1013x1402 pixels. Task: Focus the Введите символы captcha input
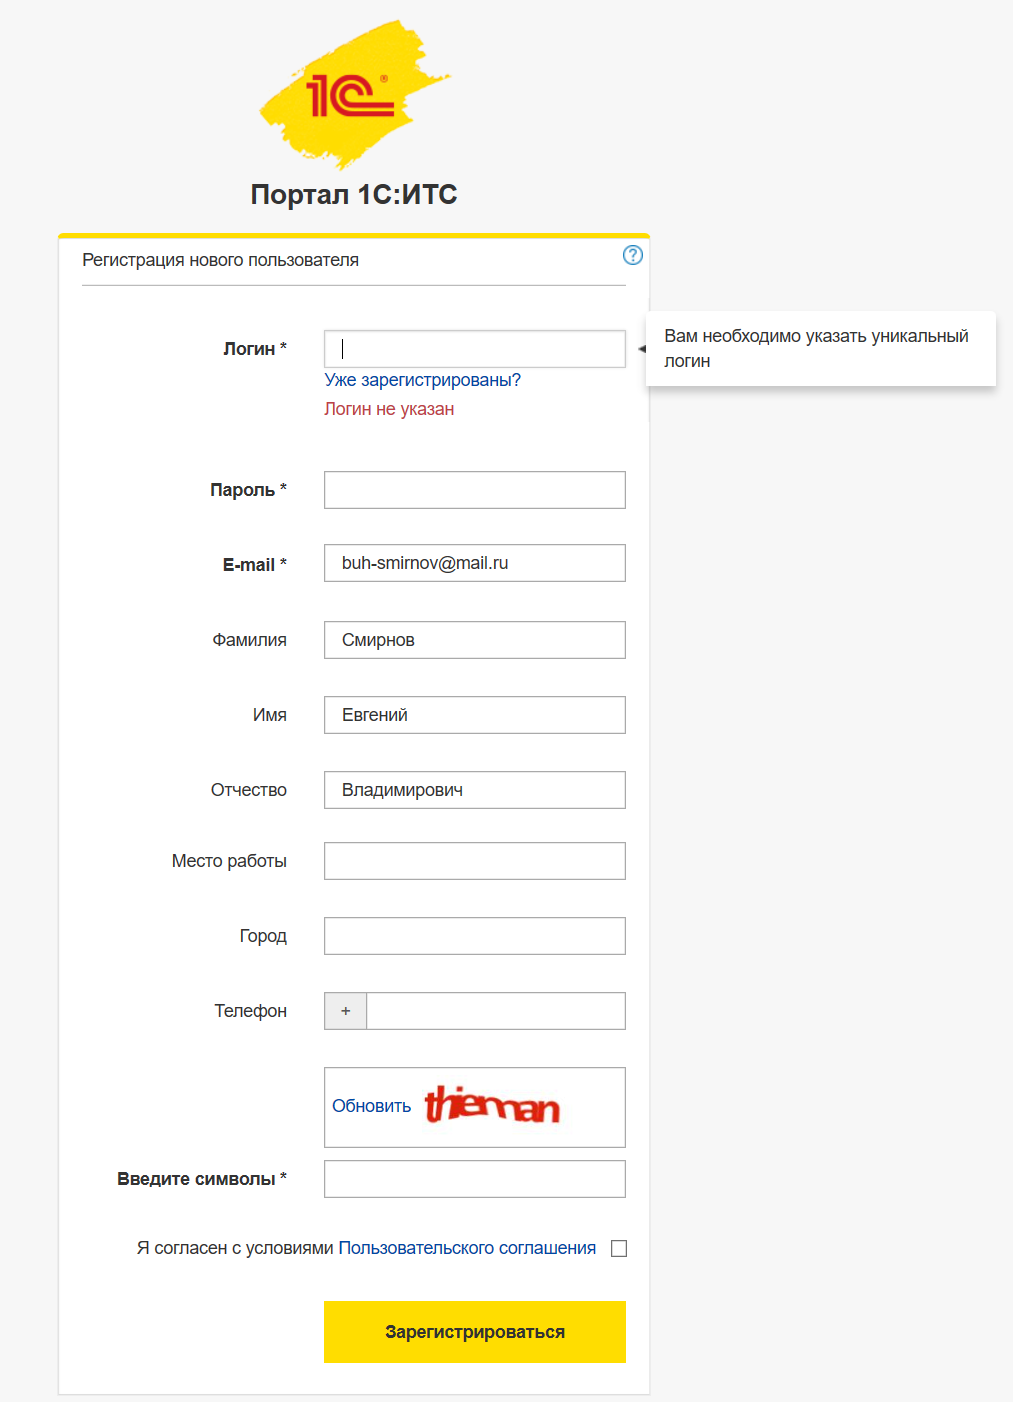coord(475,1179)
